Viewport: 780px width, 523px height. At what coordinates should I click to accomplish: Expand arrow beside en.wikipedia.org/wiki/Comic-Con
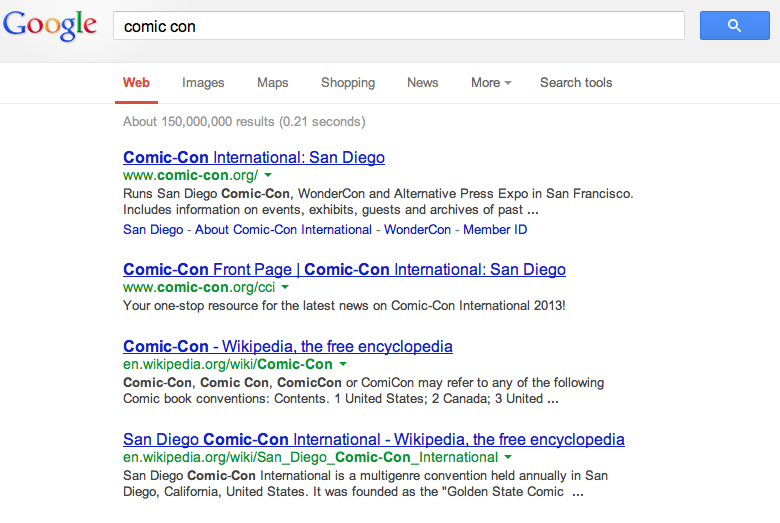point(343,364)
